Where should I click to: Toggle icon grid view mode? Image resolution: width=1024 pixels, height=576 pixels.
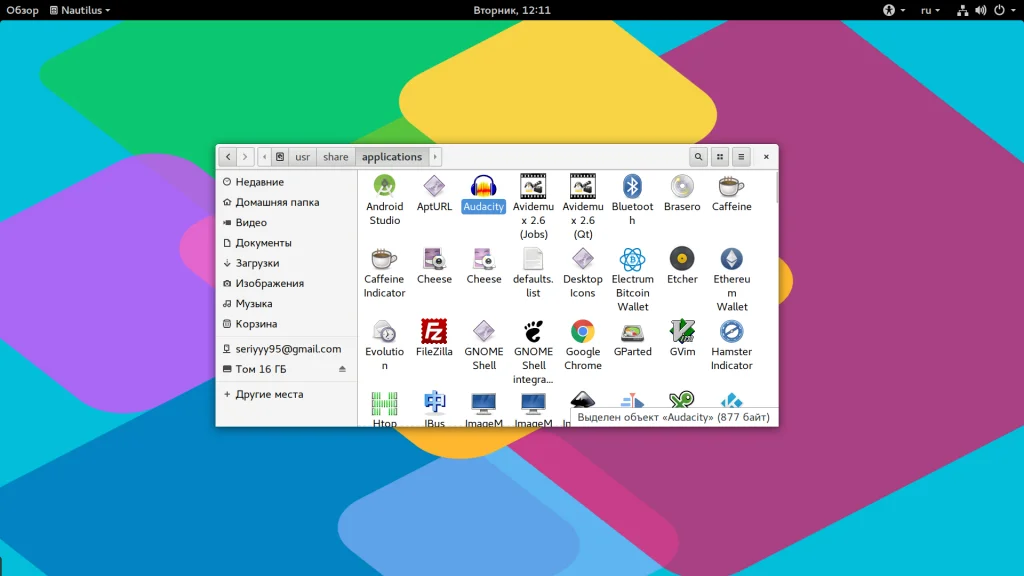720,157
